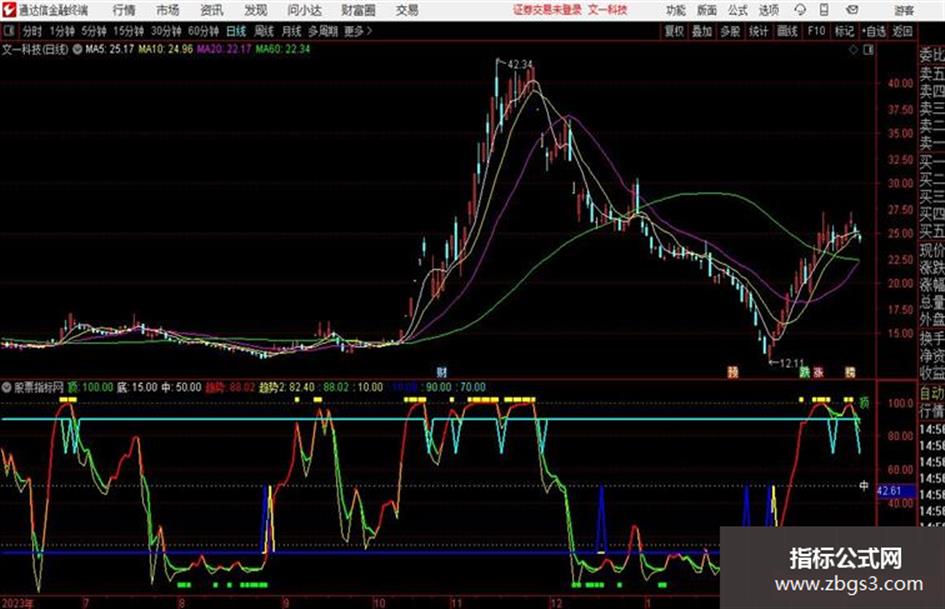Click the 返回 back button
The image size is (945, 609).
point(902,31)
